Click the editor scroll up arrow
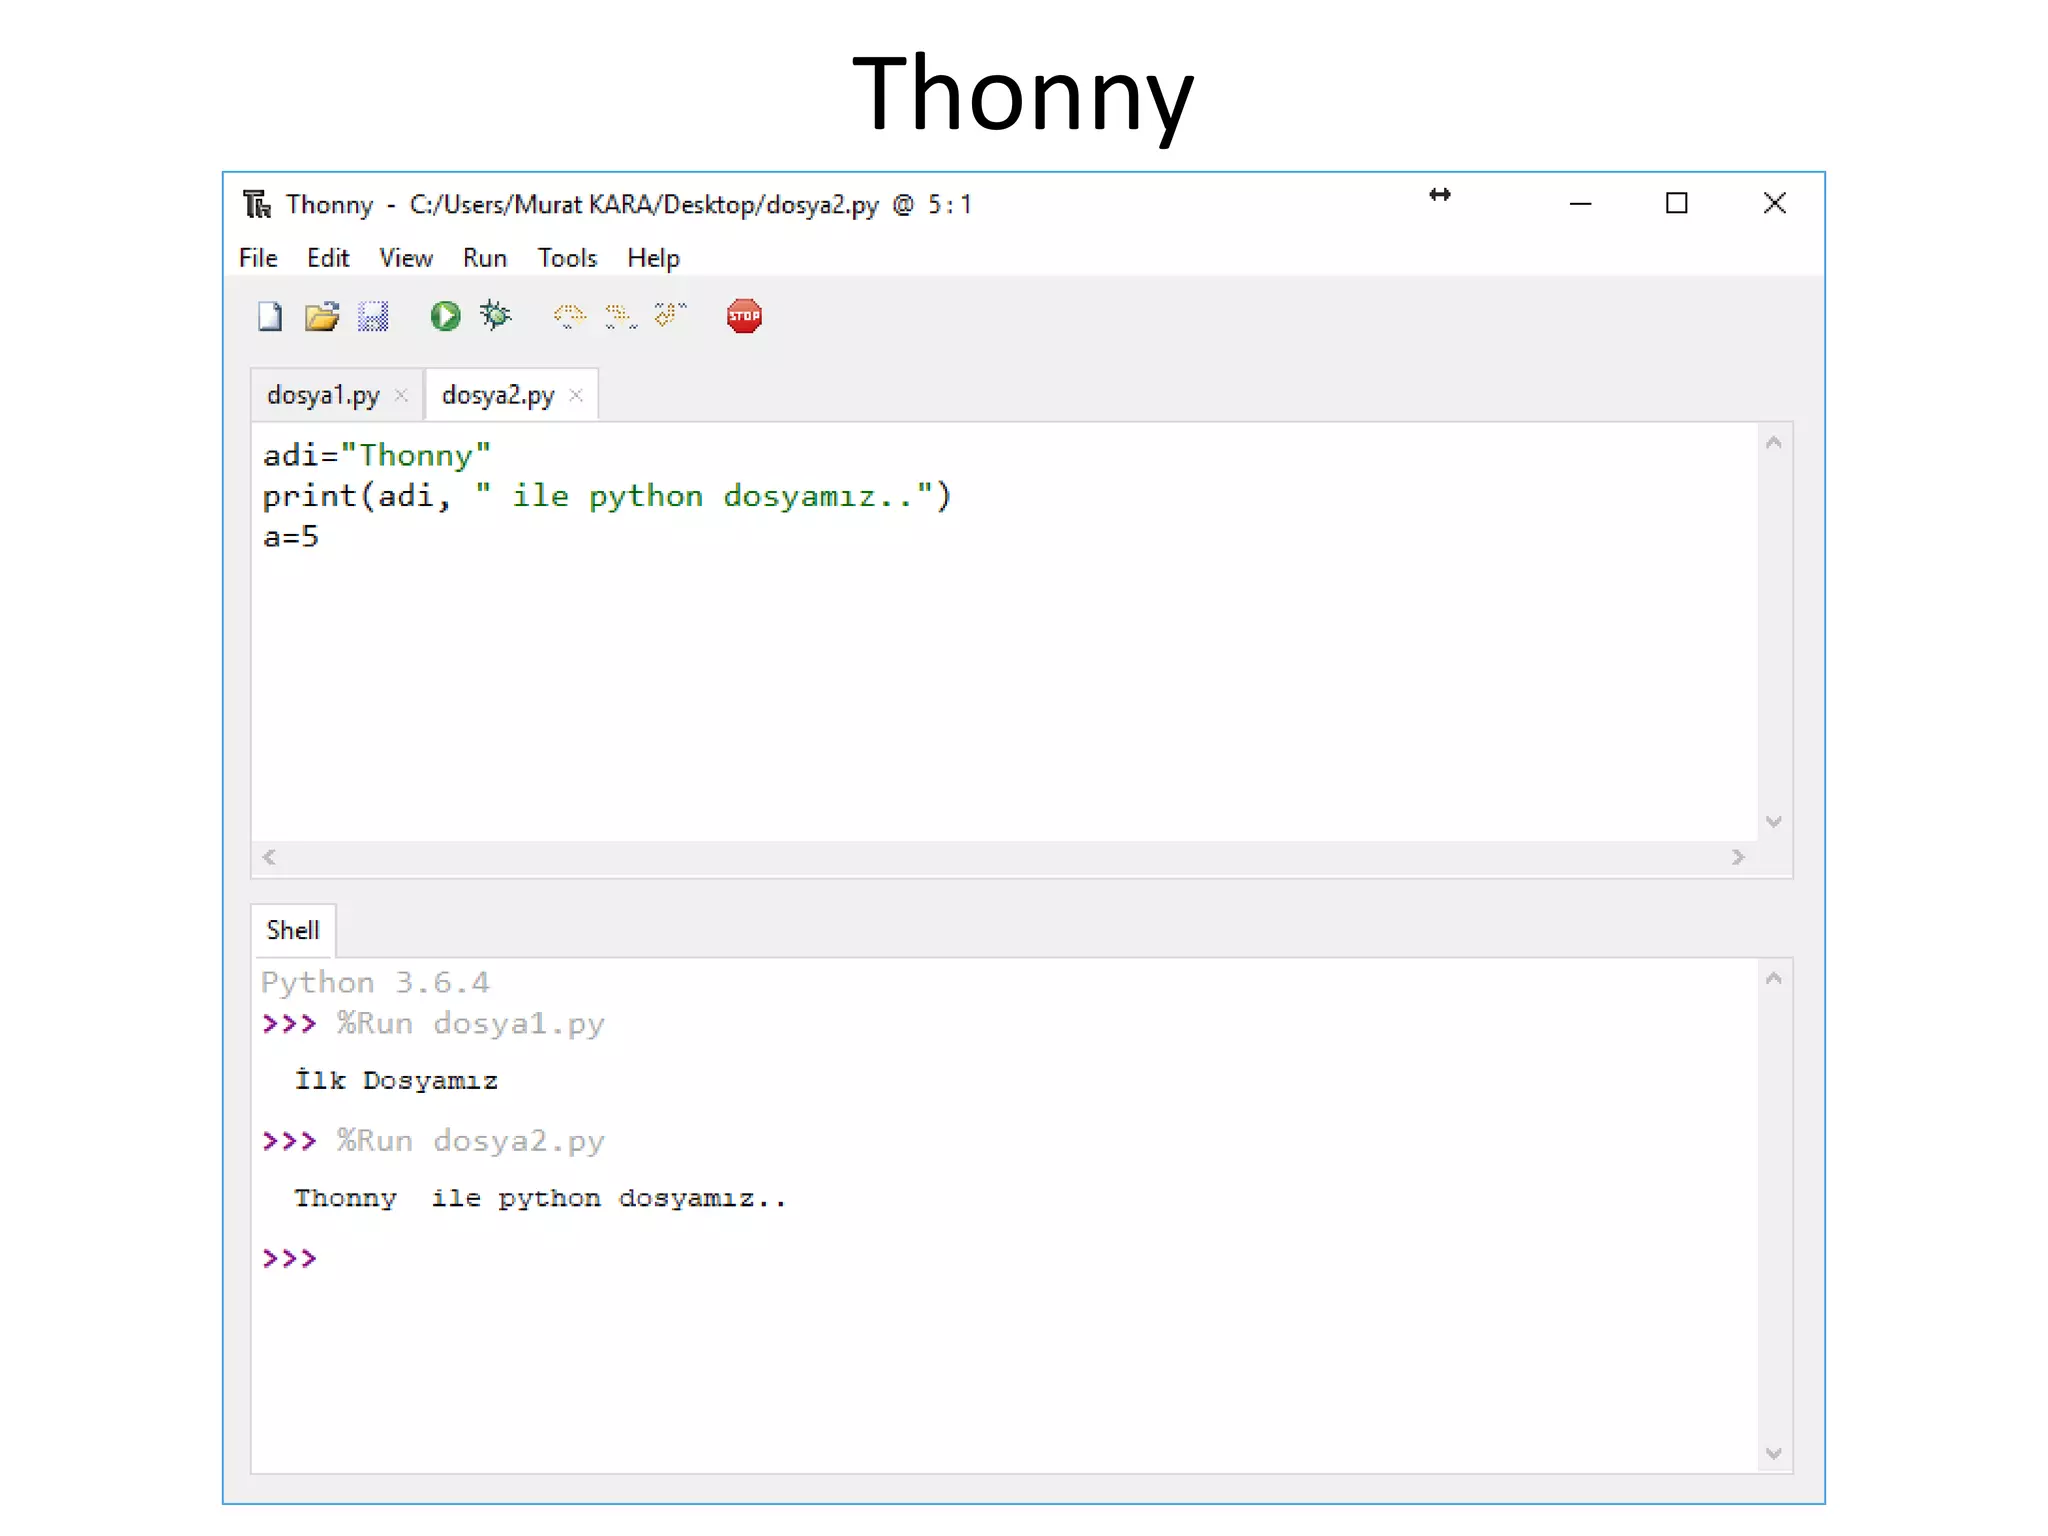This screenshot has height=1536, width=2048. click(1774, 442)
